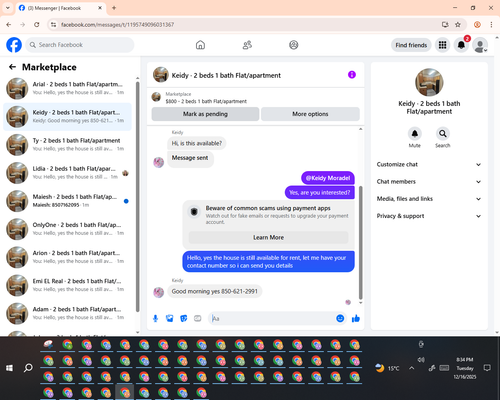Choose a sticker icon in composer
The height and width of the screenshot is (400, 500).
(184, 319)
